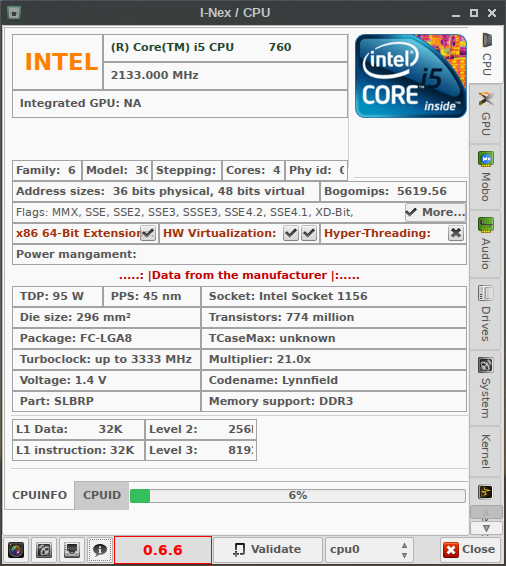This screenshot has height=566, width=506.
Task: Click the red X icon on Close
Action: click(451, 550)
